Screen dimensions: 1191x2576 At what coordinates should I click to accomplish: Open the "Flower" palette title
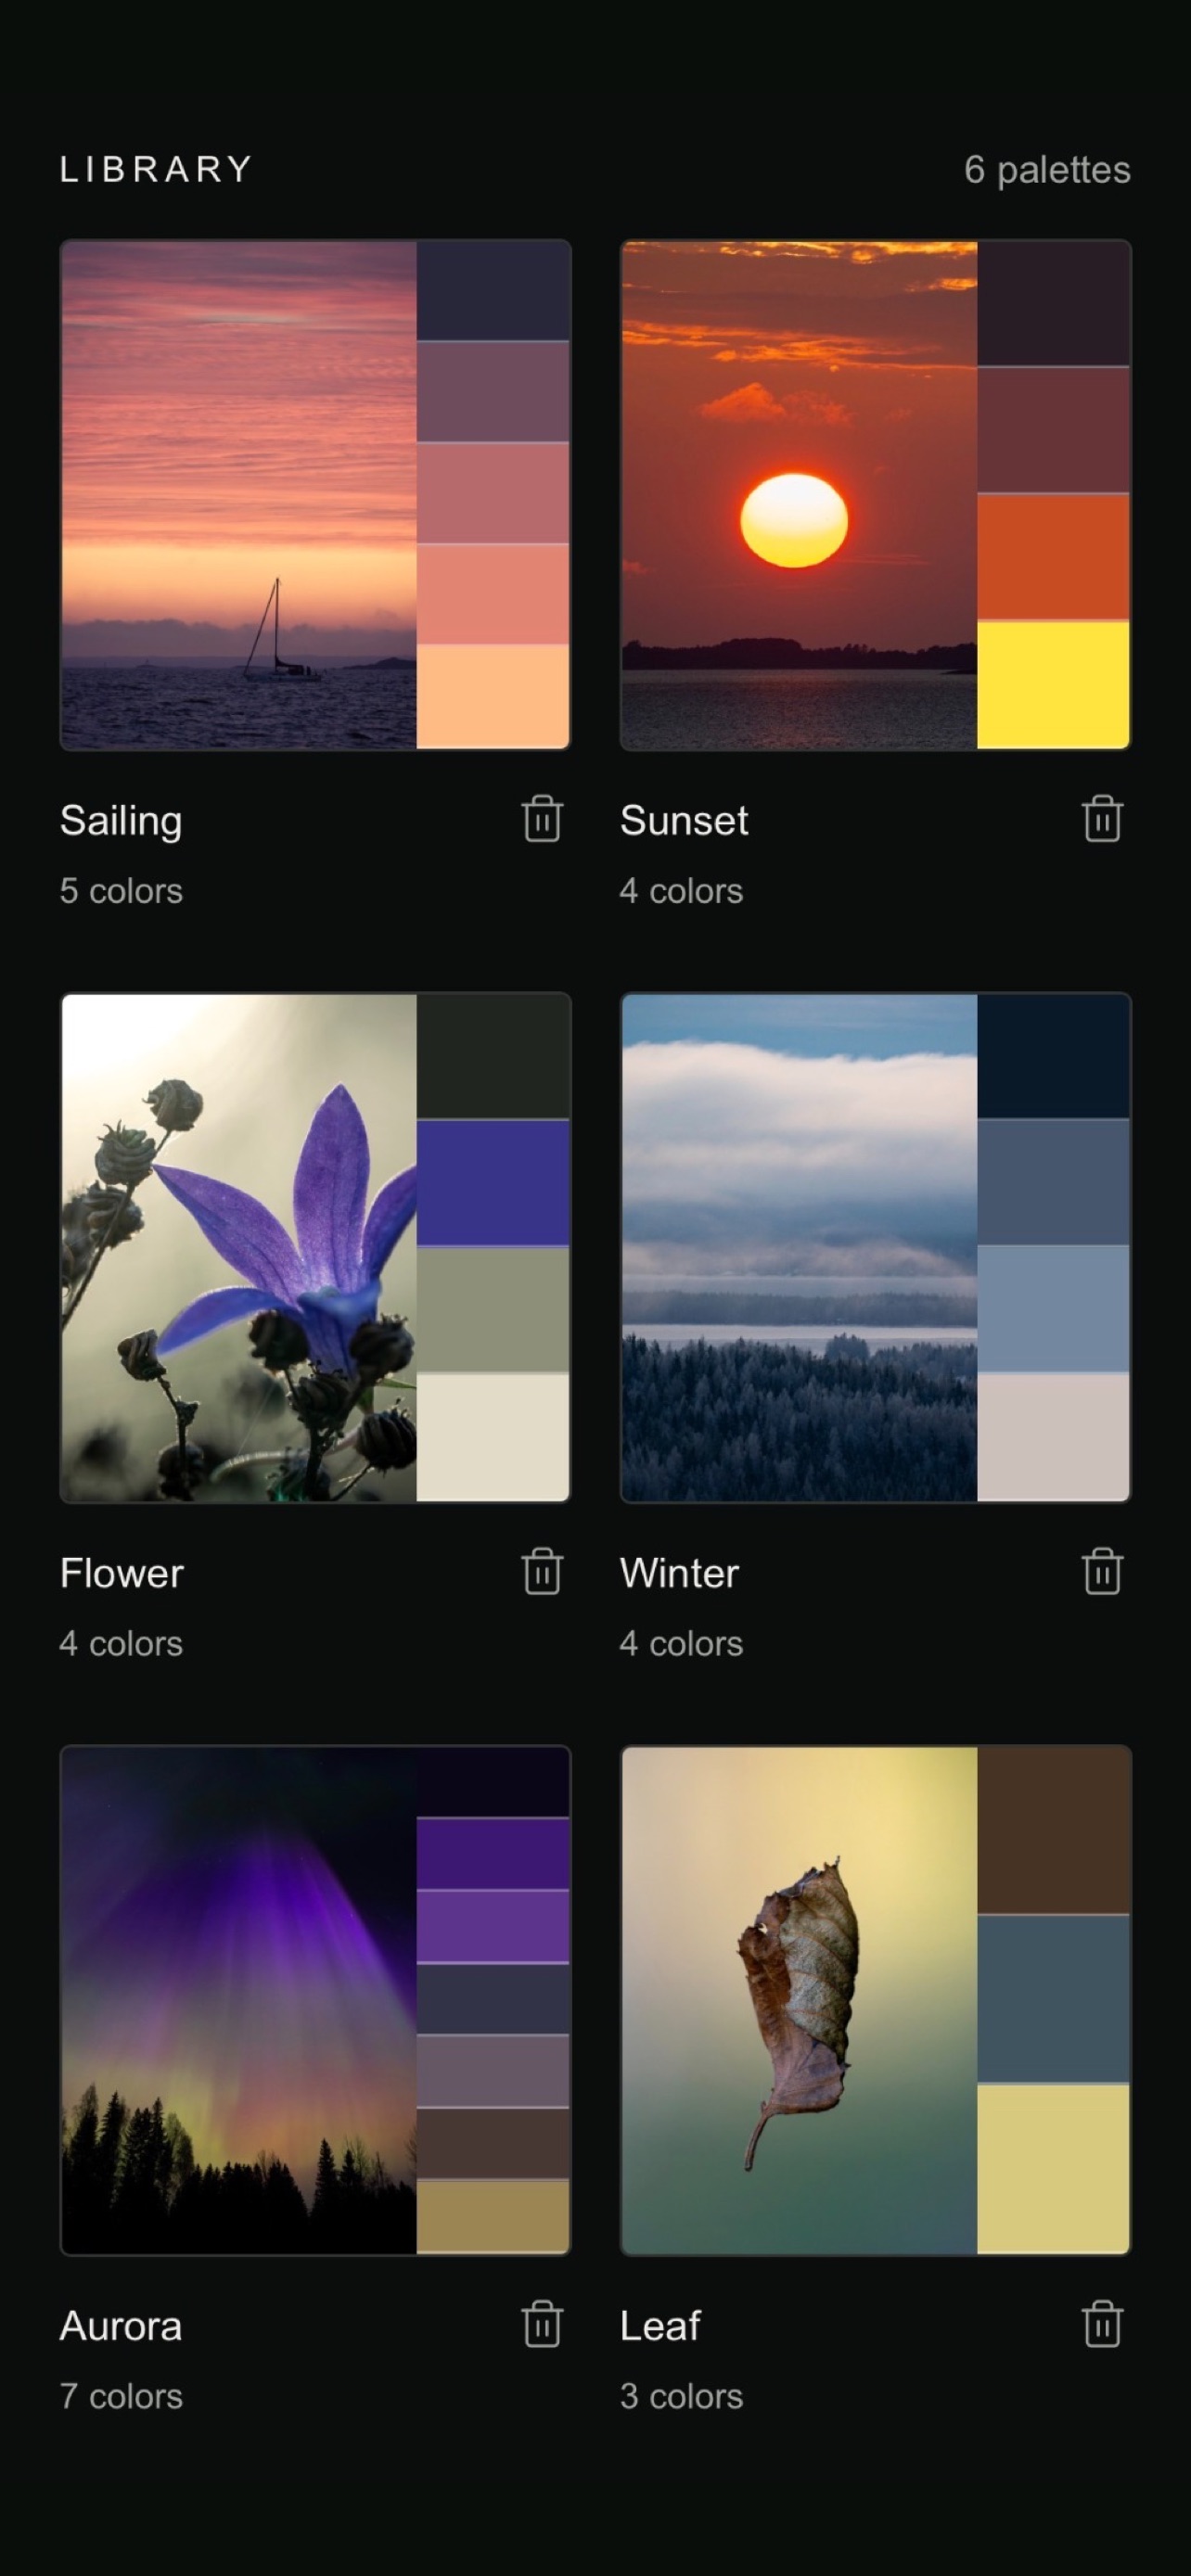pos(122,1573)
